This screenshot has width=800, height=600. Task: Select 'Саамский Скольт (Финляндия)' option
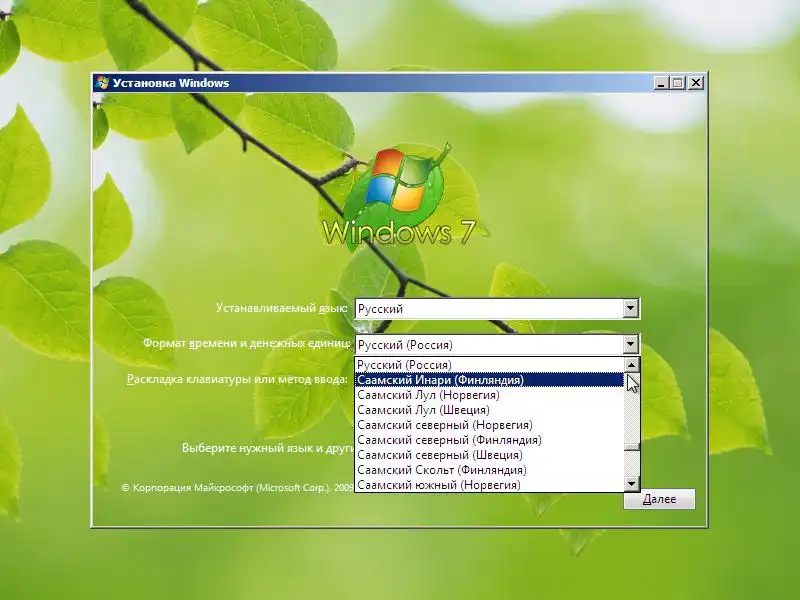[x=489, y=470]
